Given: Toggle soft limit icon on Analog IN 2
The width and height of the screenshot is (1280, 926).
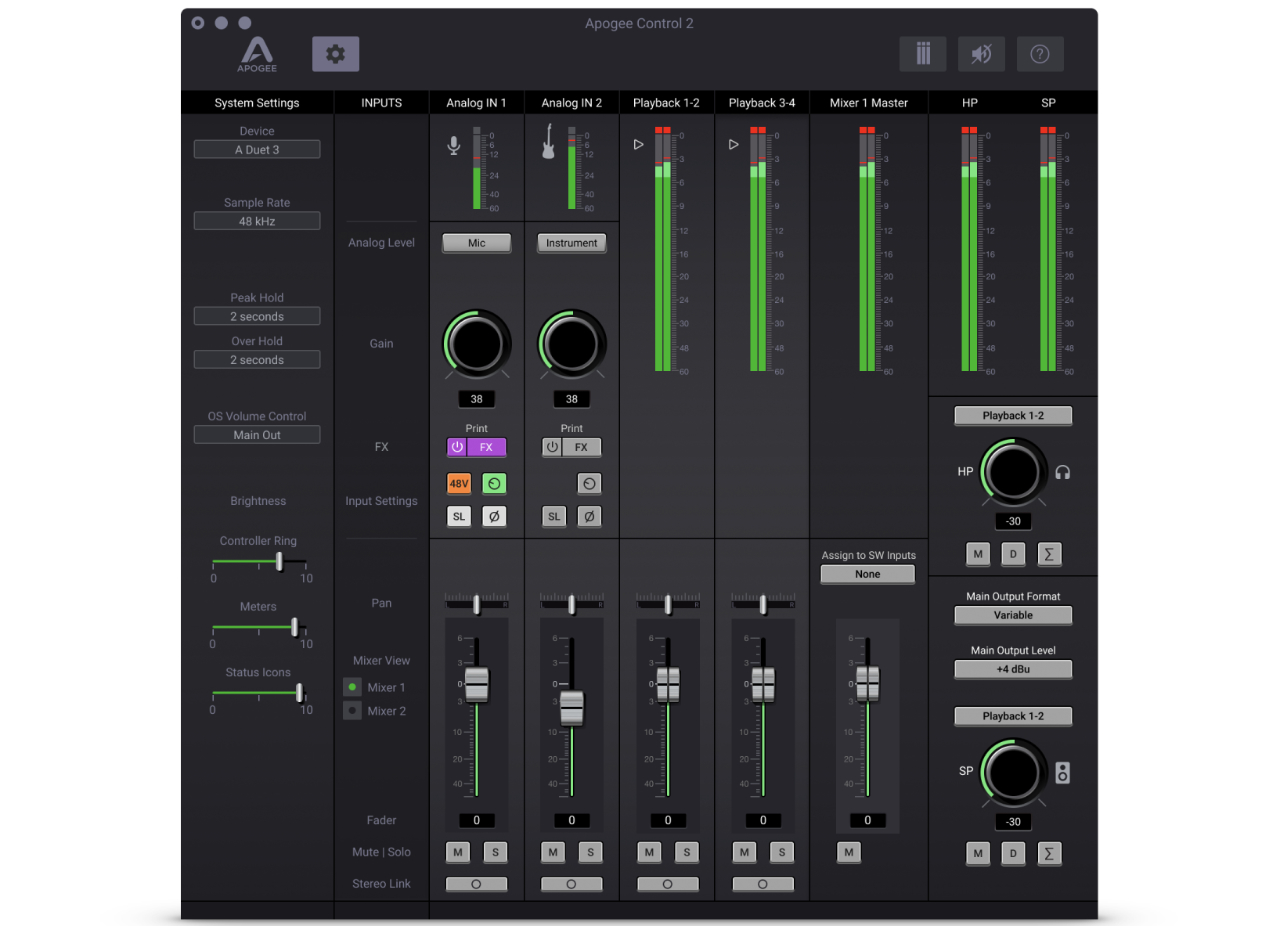Looking at the screenshot, I should 589,484.
